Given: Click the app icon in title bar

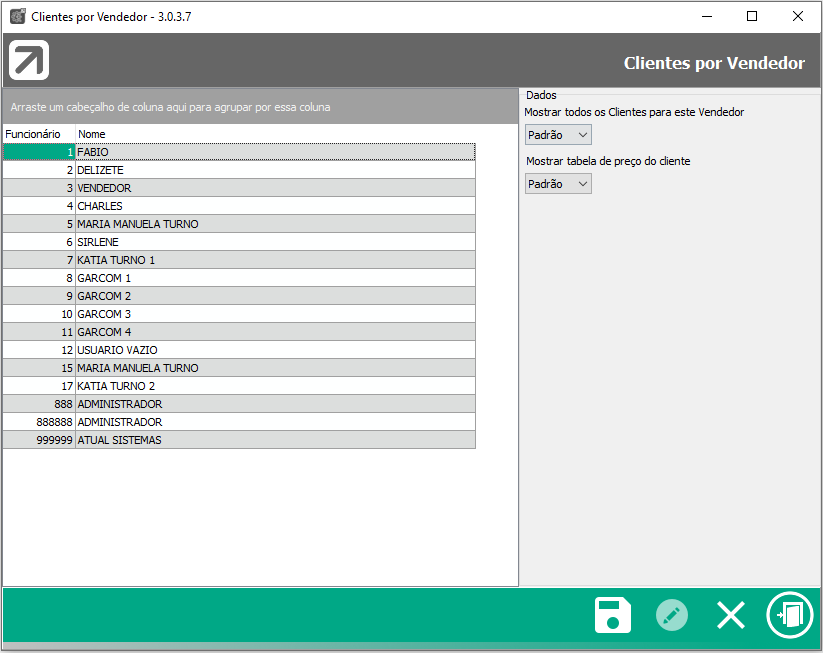Looking at the screenshot, I should [17, 16].
